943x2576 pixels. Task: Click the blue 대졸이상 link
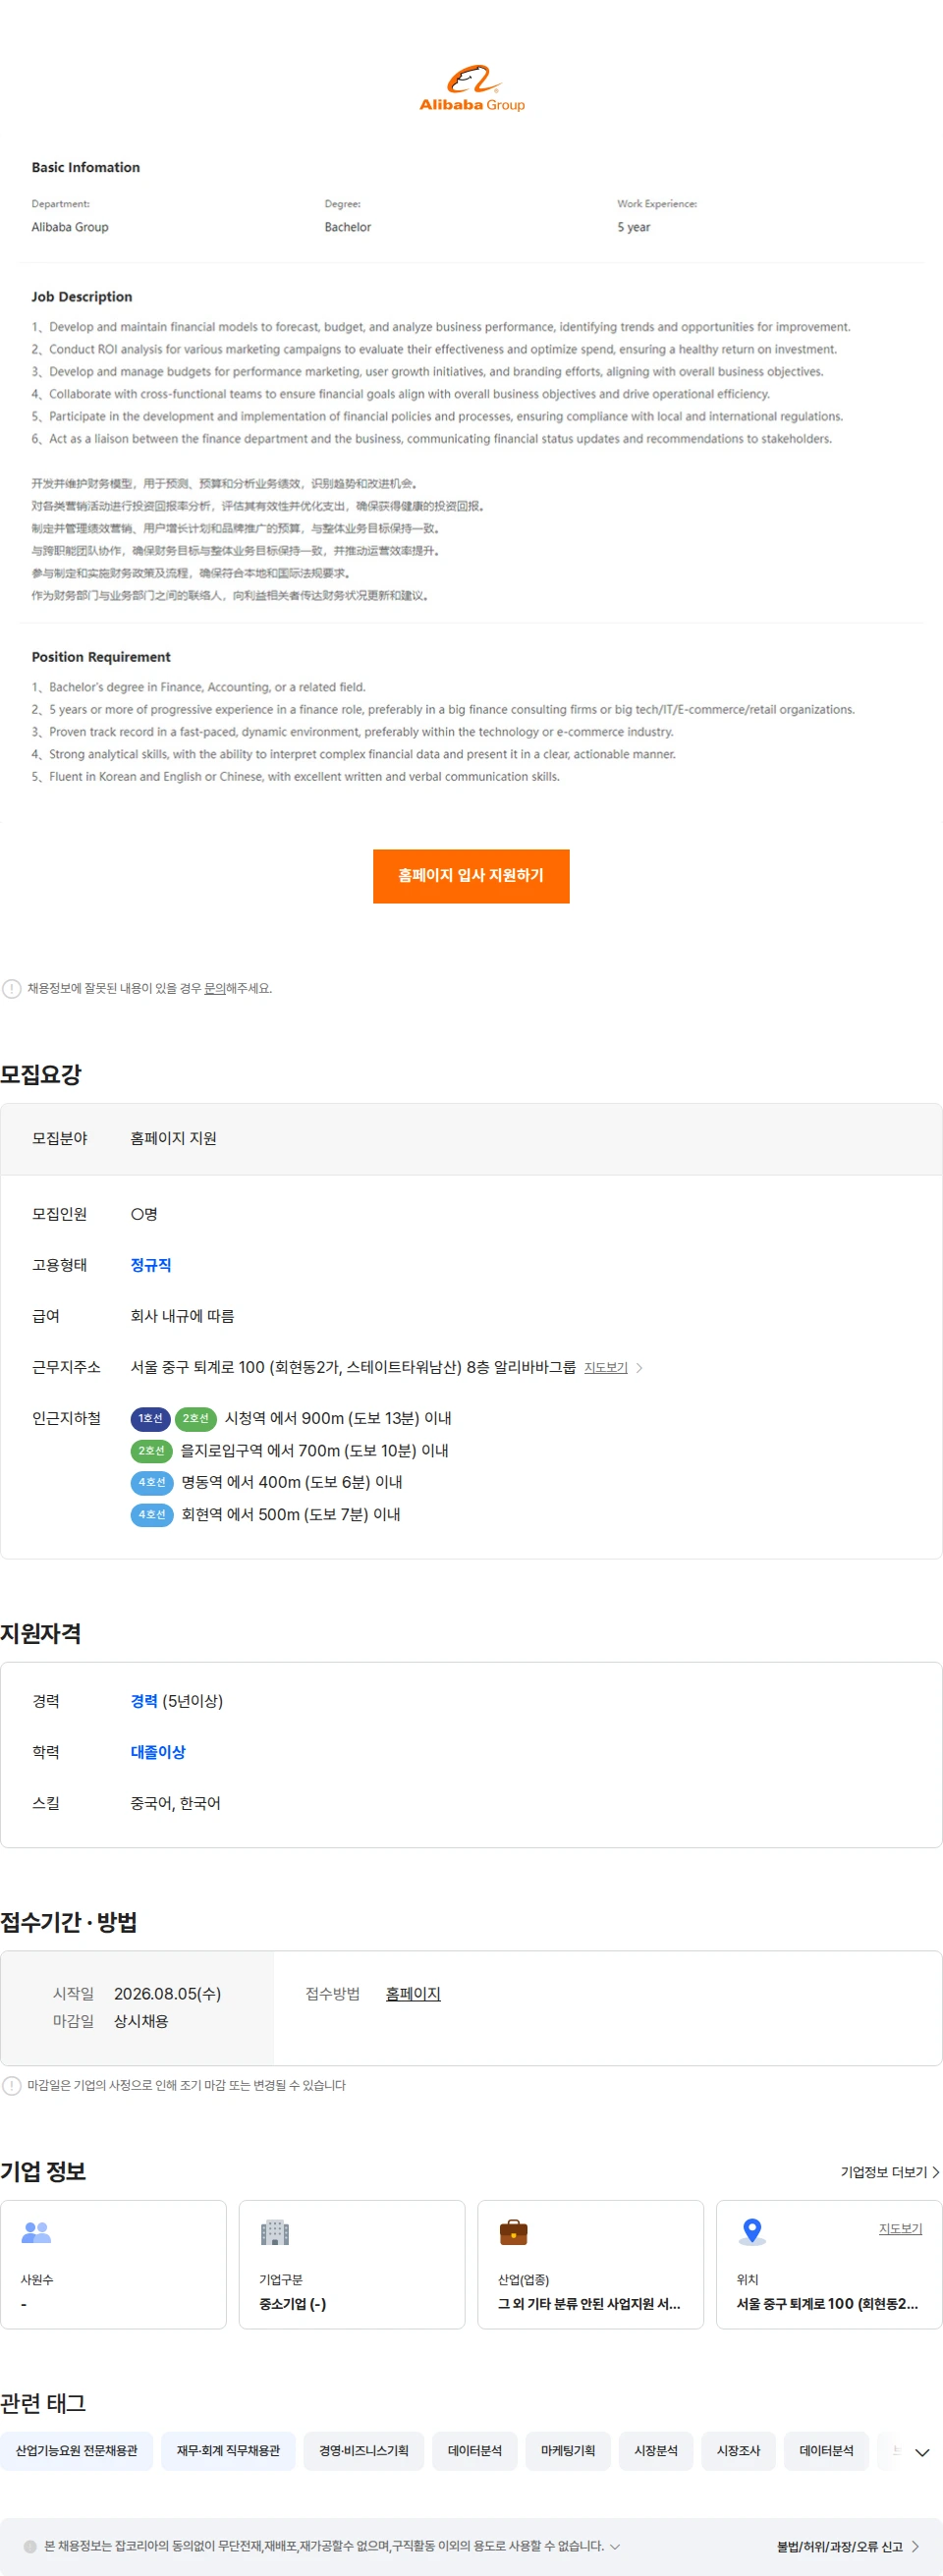click(x=158, y=1752)
